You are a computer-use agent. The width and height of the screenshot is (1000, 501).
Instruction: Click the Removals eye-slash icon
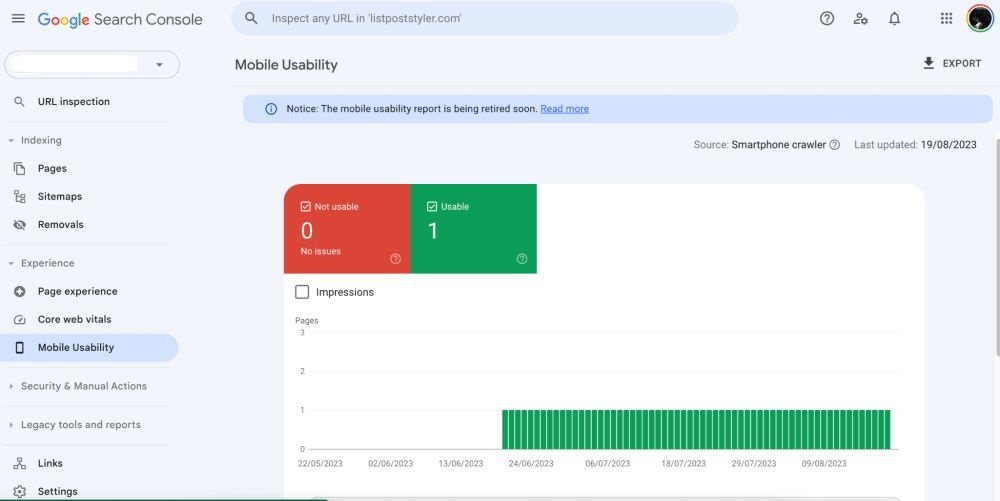click(19, 224)
